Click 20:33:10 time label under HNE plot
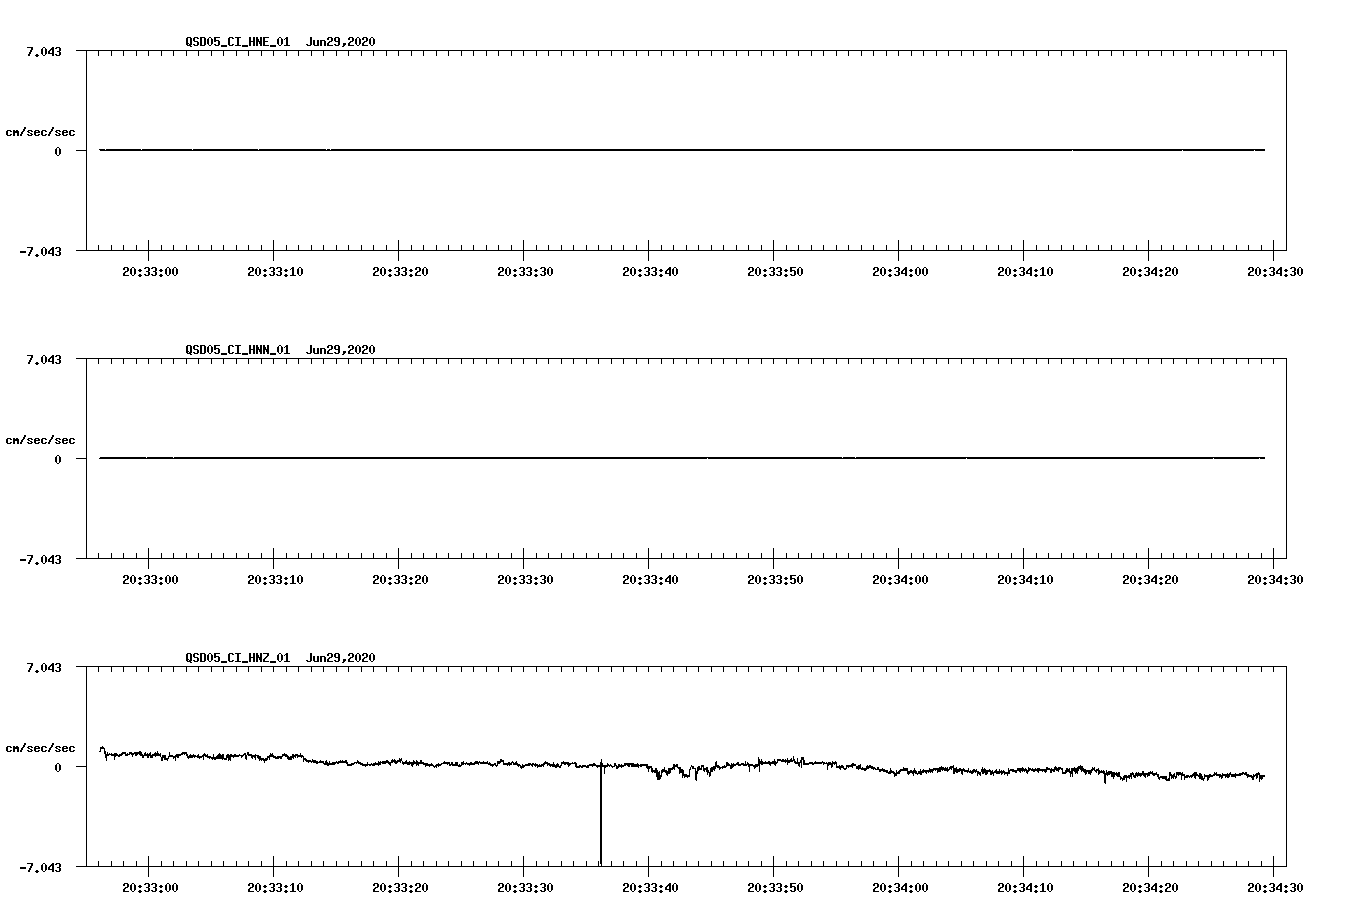Screen dimensions: 1358x924 (275, 271)
